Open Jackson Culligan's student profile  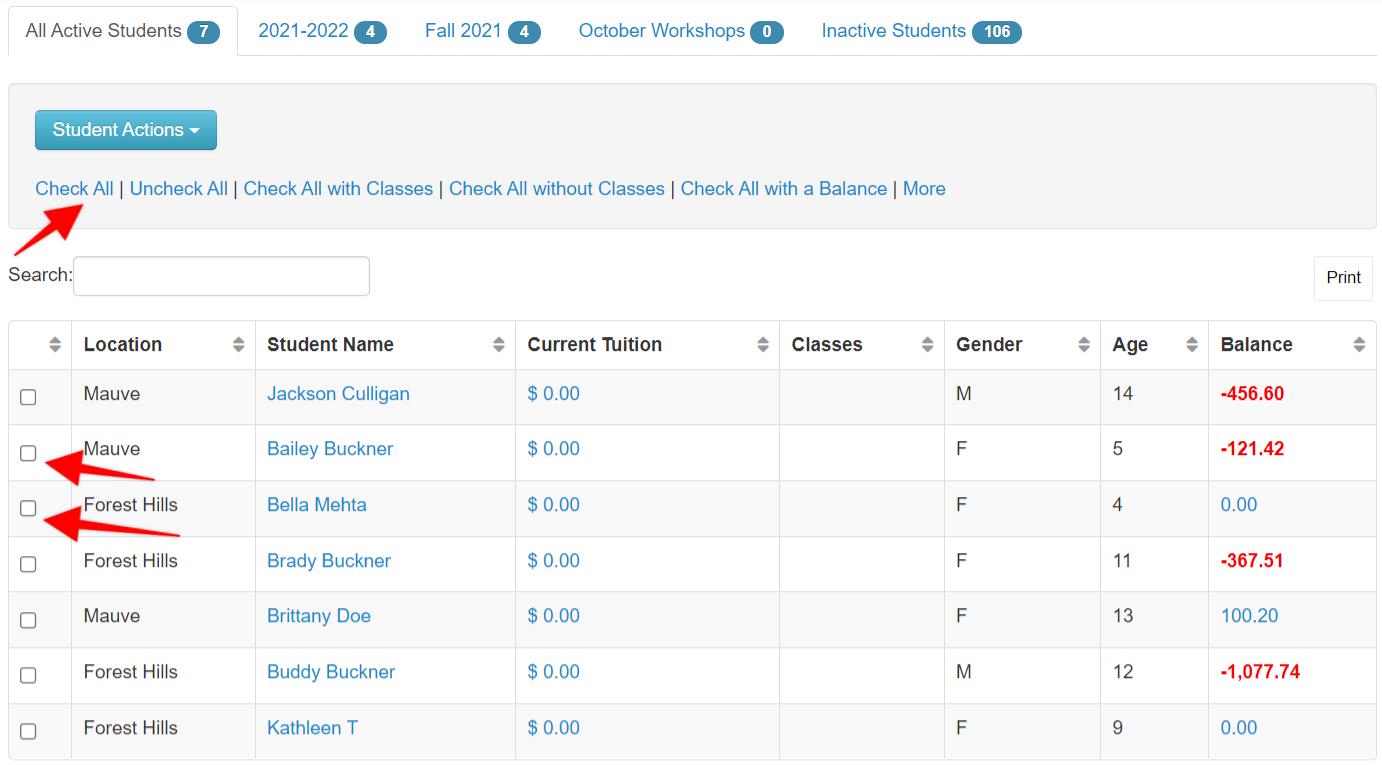338,394
